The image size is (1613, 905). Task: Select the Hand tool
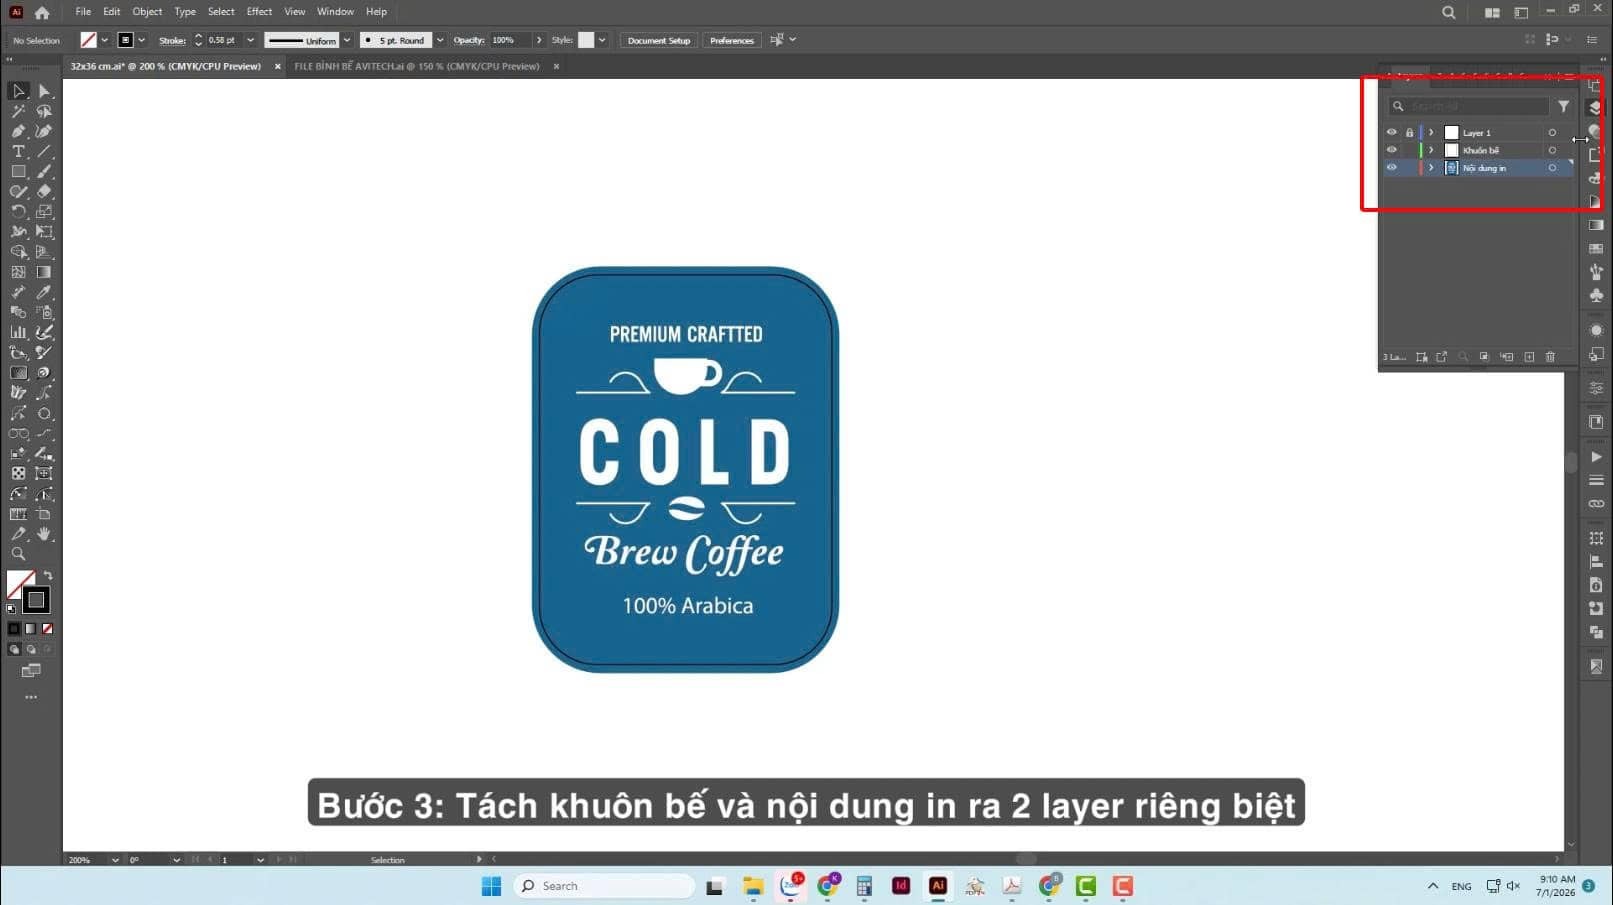44,534
